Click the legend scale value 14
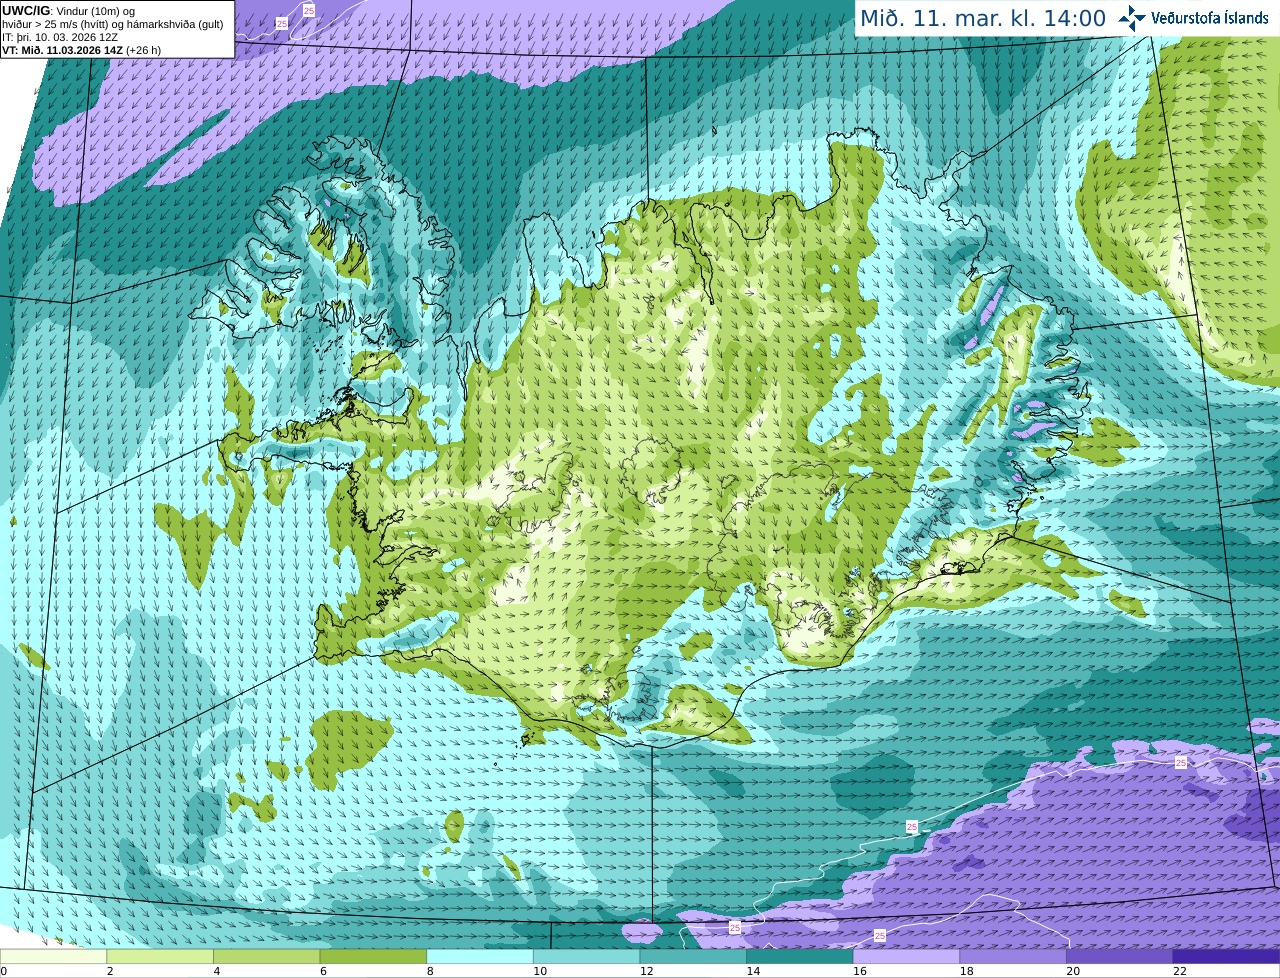 click(x=753, y=971)
